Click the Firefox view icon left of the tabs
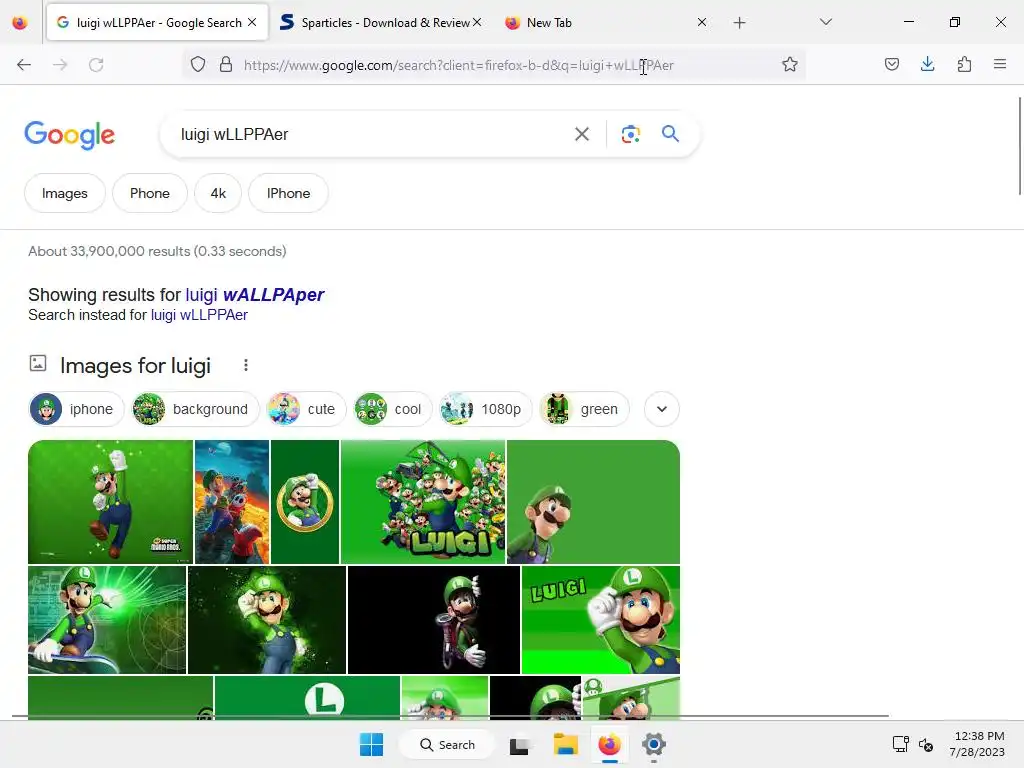The height and width of the screenshot is (768, 1024). (20, 23)
